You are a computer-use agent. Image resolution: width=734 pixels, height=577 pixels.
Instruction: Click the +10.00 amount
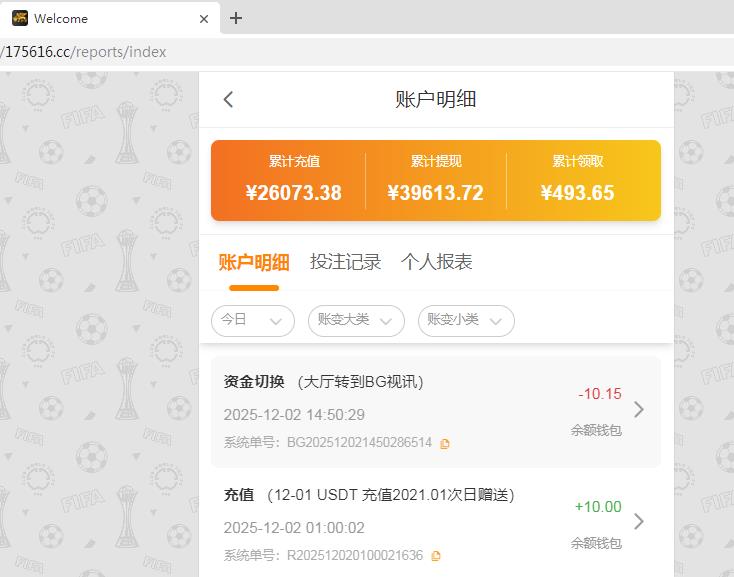coord(598,507)
